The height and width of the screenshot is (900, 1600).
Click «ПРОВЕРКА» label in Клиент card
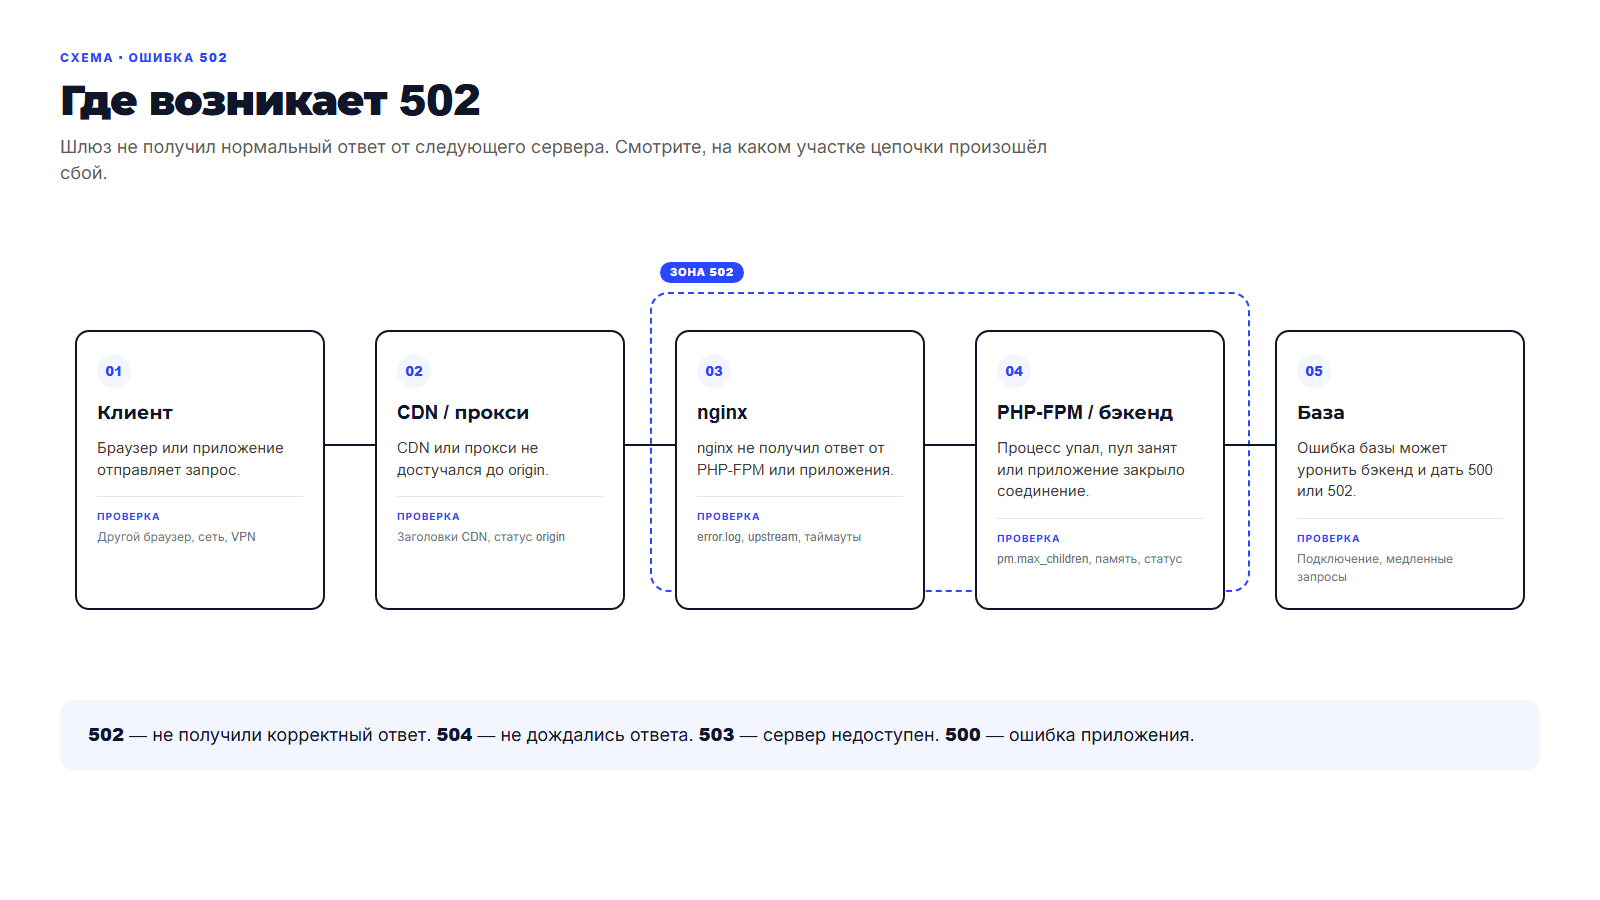128,517
